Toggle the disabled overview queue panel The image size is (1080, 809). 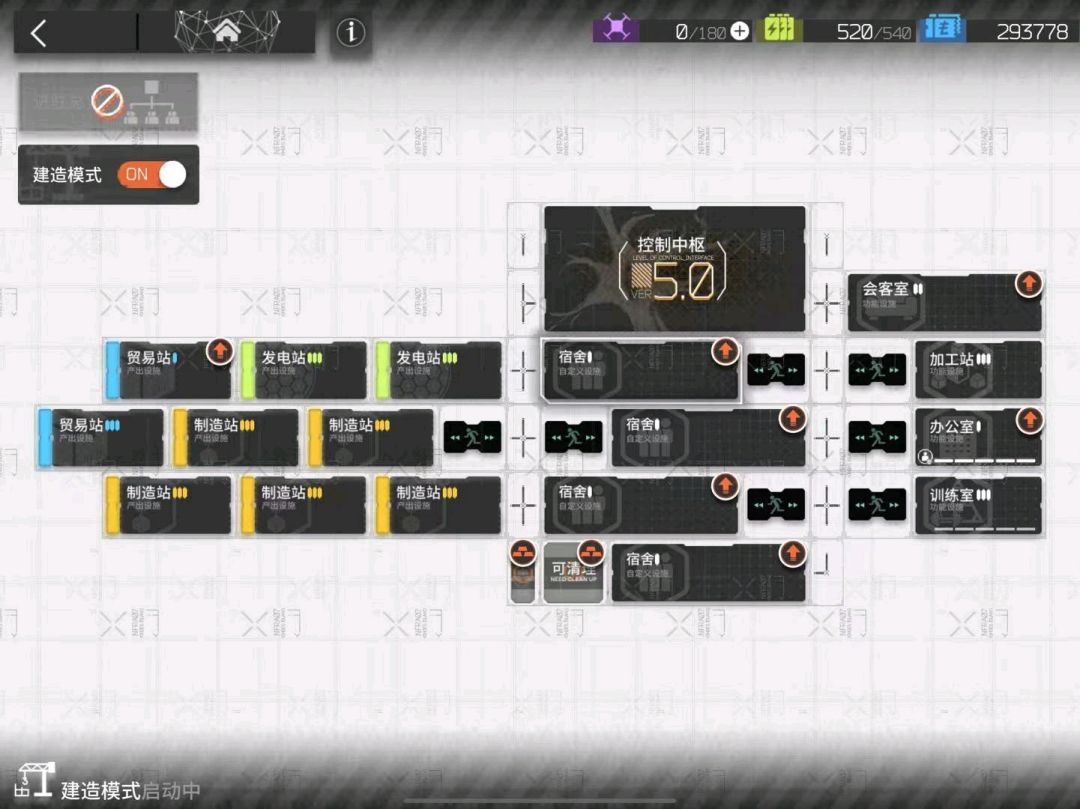coord(108,102)
